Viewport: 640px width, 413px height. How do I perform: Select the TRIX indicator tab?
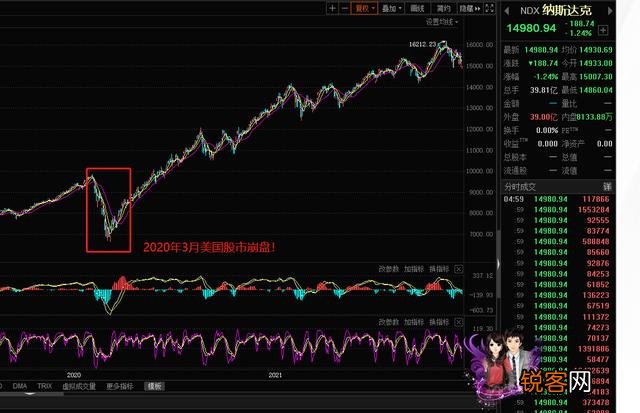[x=44, y=386]
